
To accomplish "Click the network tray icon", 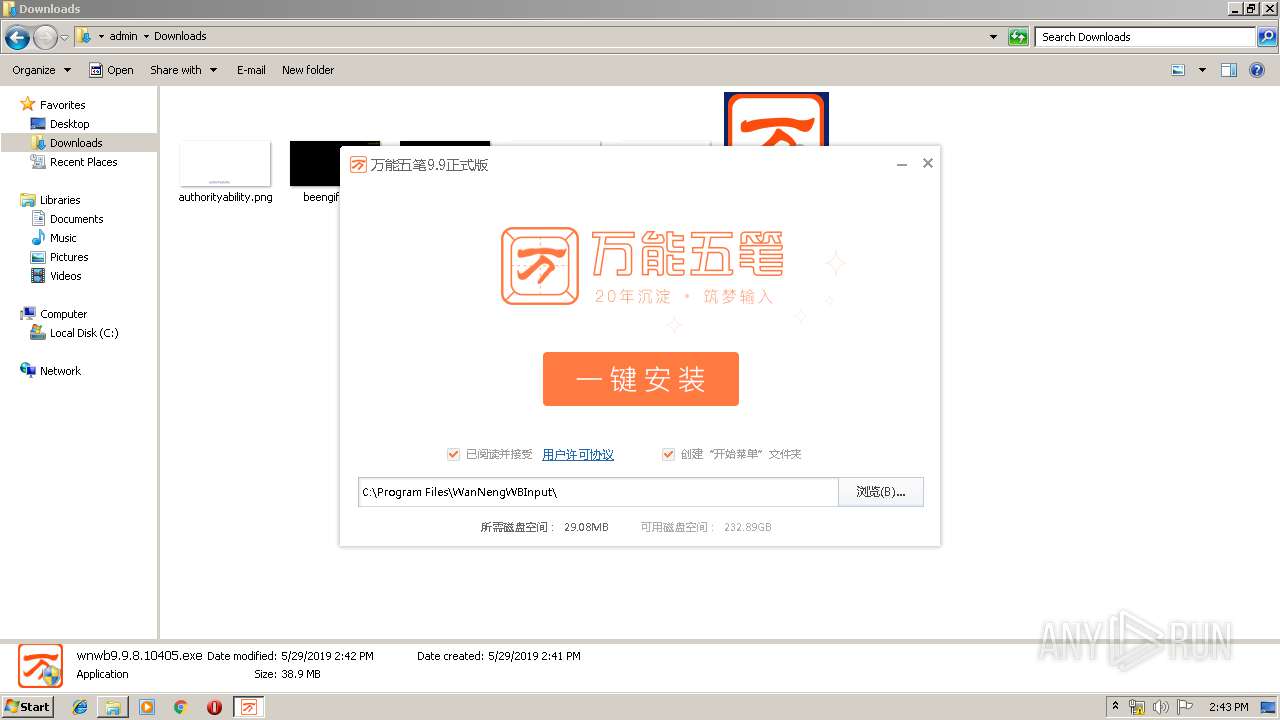I will tap(1137, 707).
